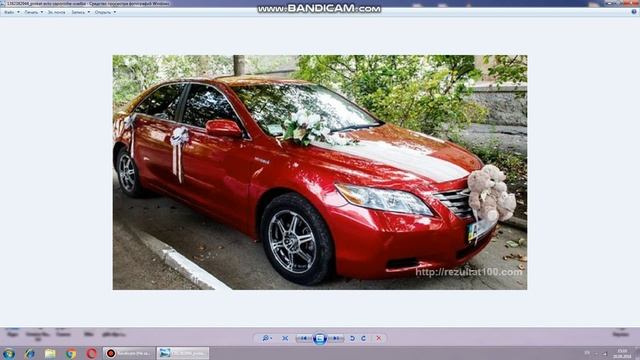
Task: Select the Photo Viewer taskbar button
Action: [x=183, y=353]
